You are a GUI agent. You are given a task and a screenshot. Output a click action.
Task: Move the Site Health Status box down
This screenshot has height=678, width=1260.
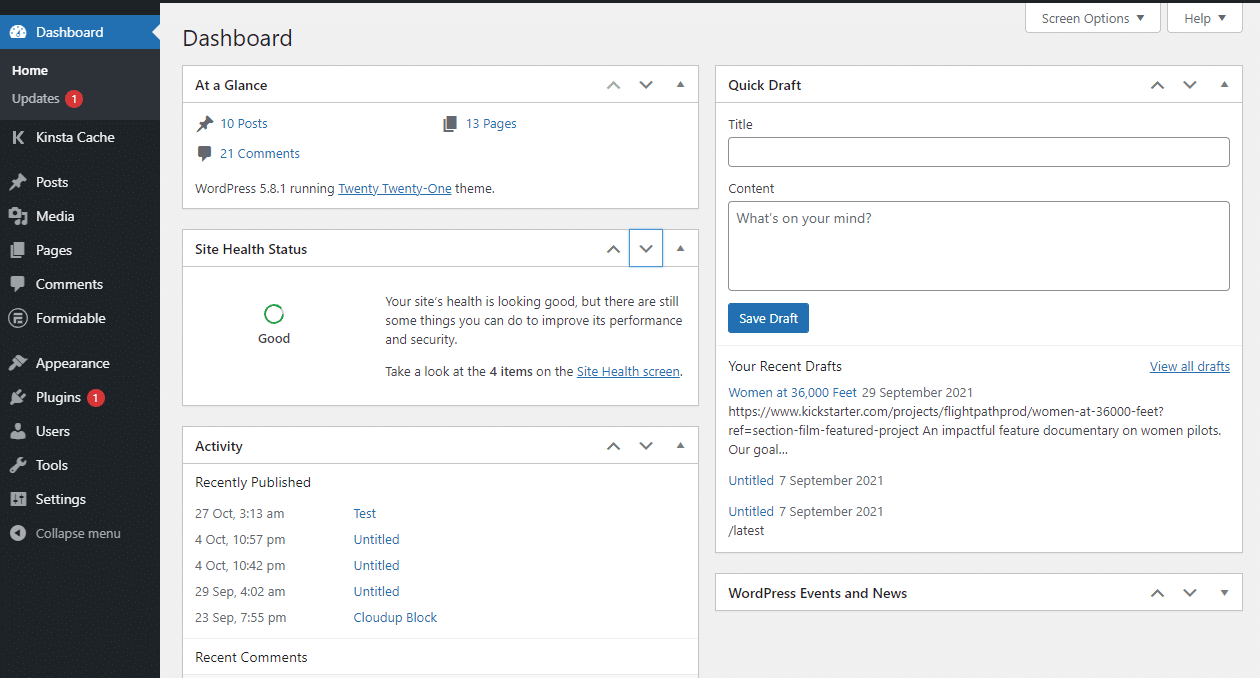[645, 248]
